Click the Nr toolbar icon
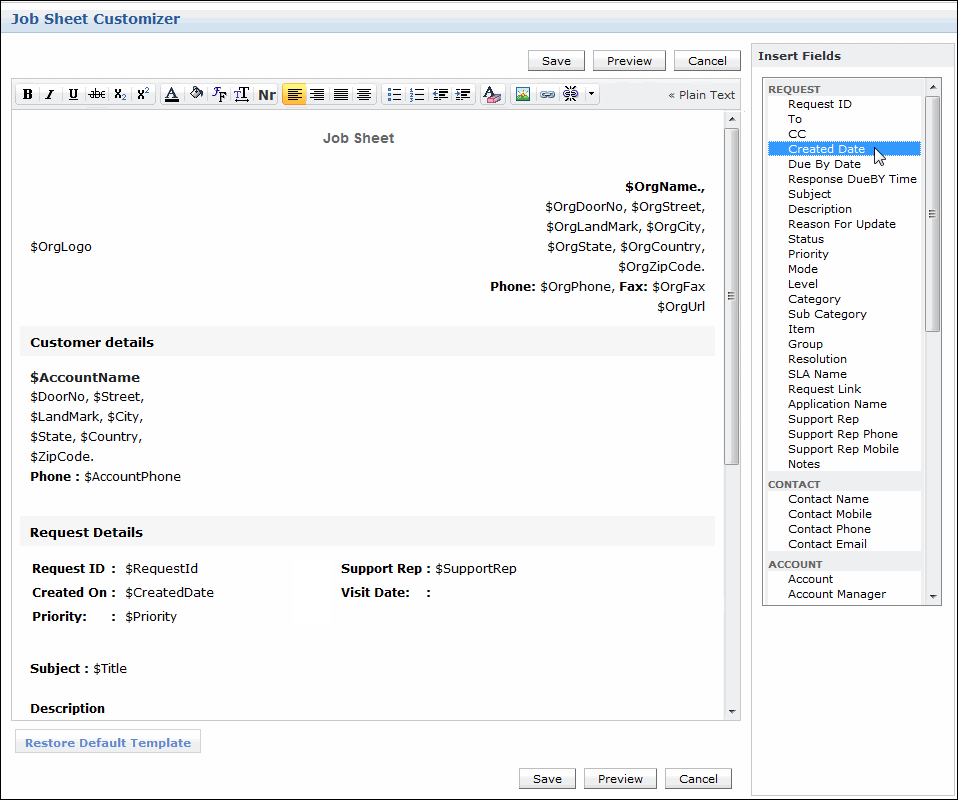 tap(267, 94)
